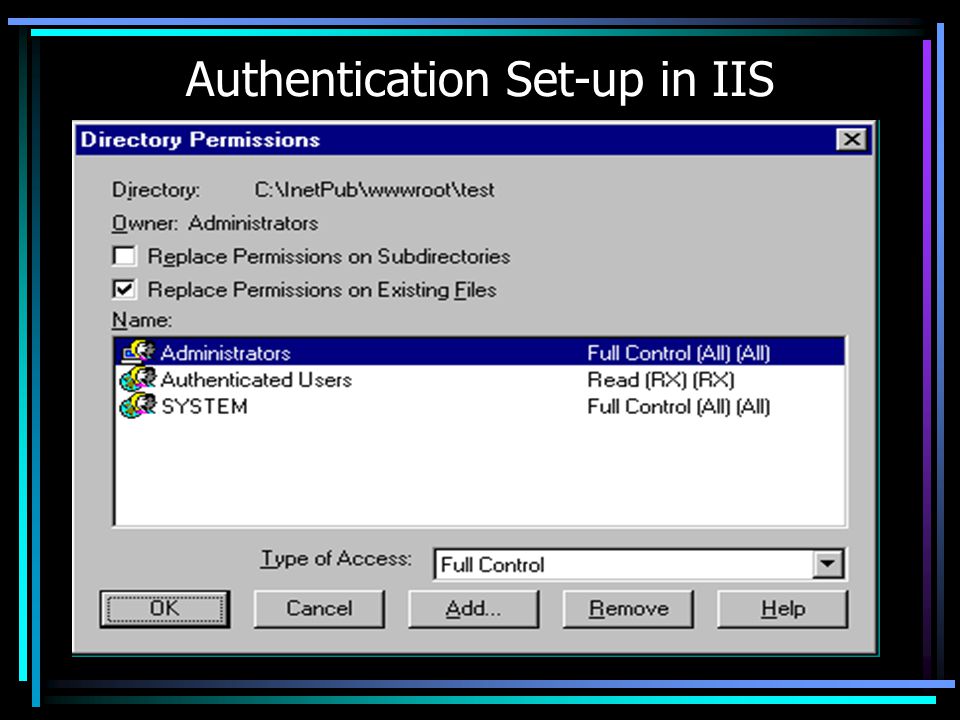Screen dimensions: 960x720
Task: Click the SYSTEM group icon
Action: coord(138,405)
